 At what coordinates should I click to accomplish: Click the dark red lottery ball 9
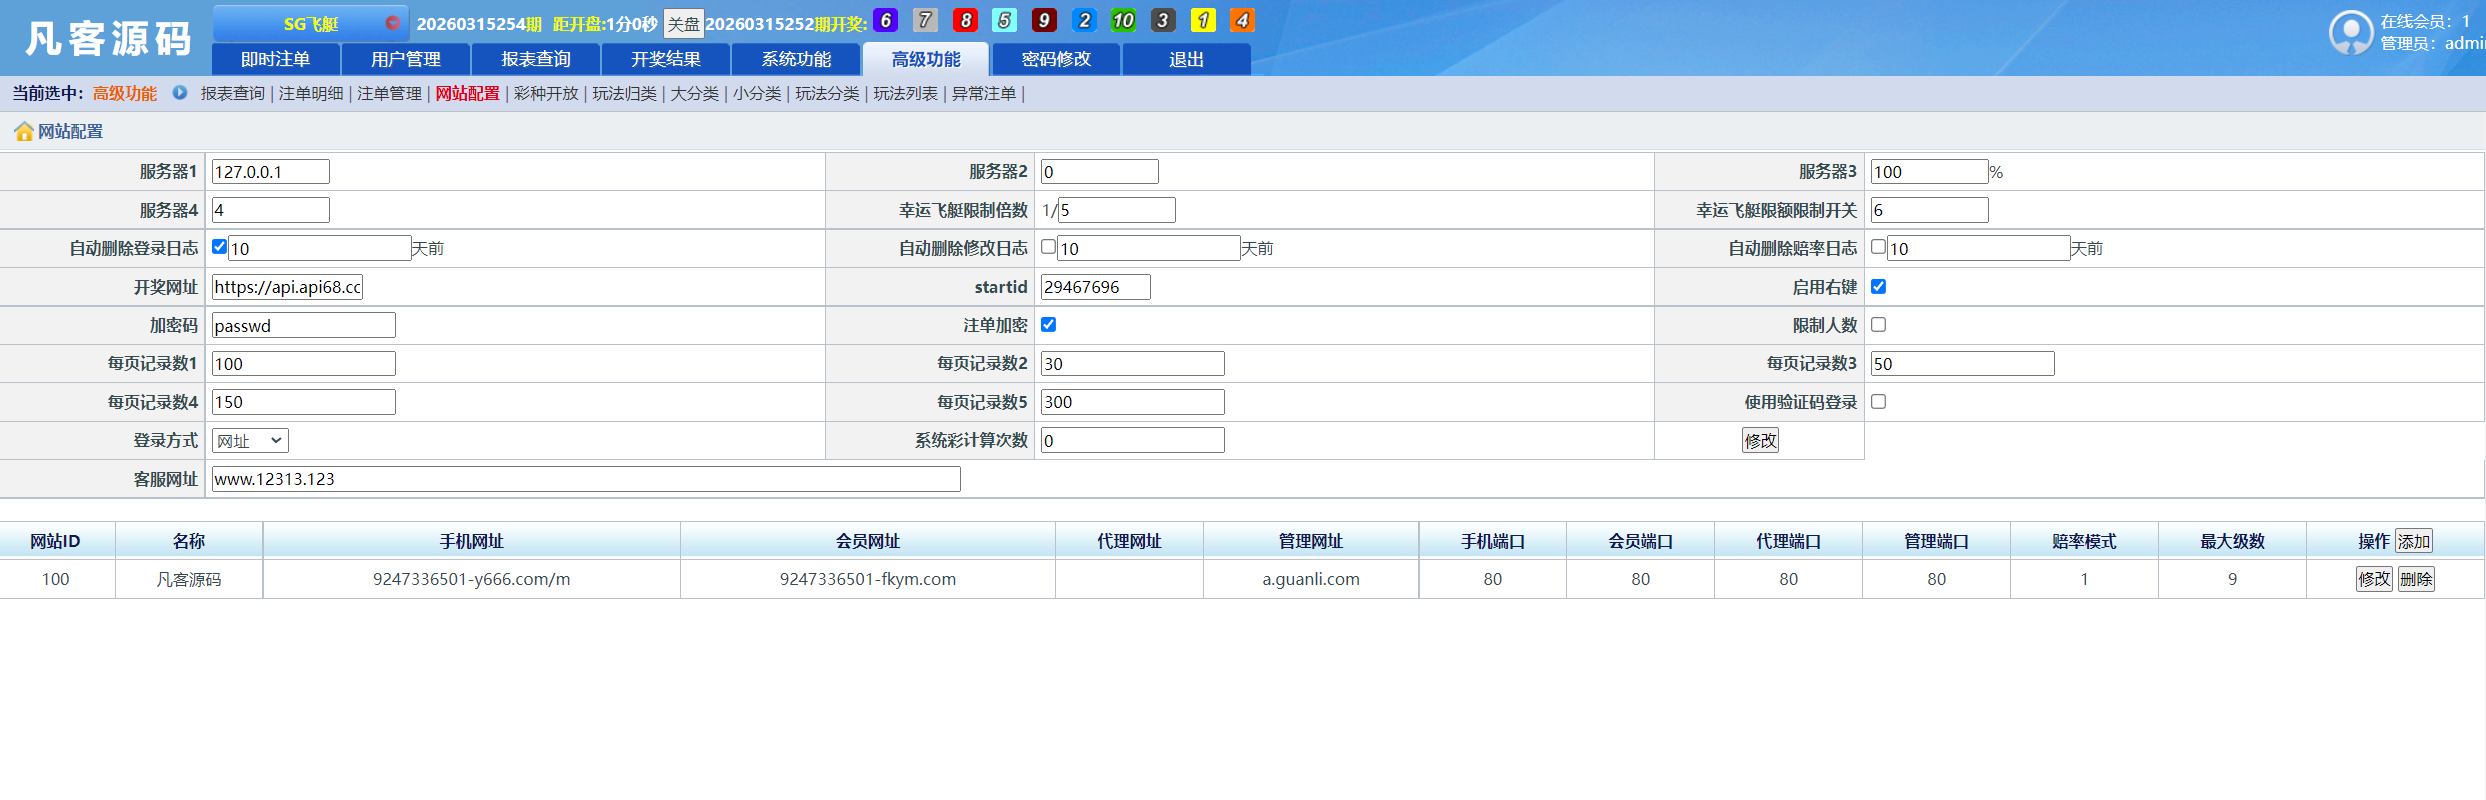coord(1044,20)
